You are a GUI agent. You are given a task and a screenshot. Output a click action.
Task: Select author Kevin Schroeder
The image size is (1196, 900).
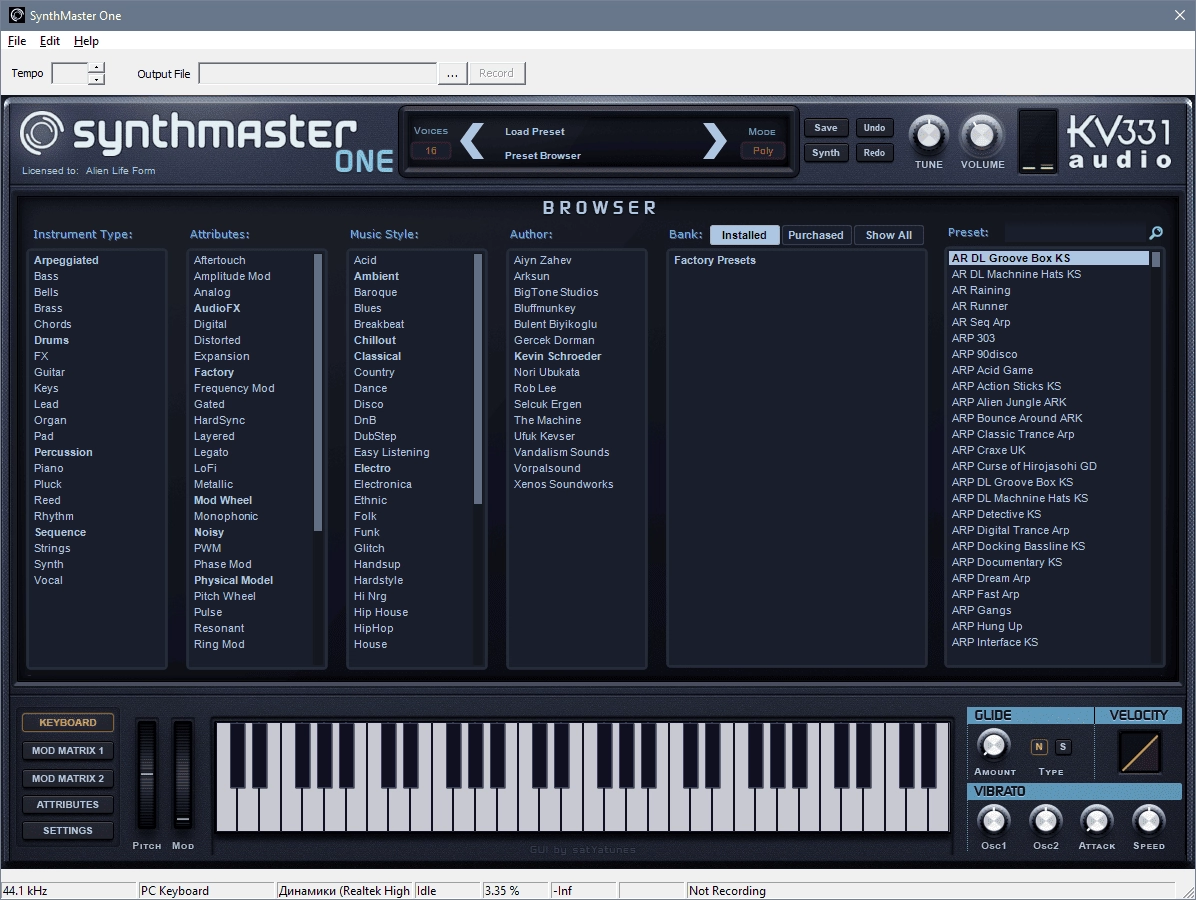(558, 356)
